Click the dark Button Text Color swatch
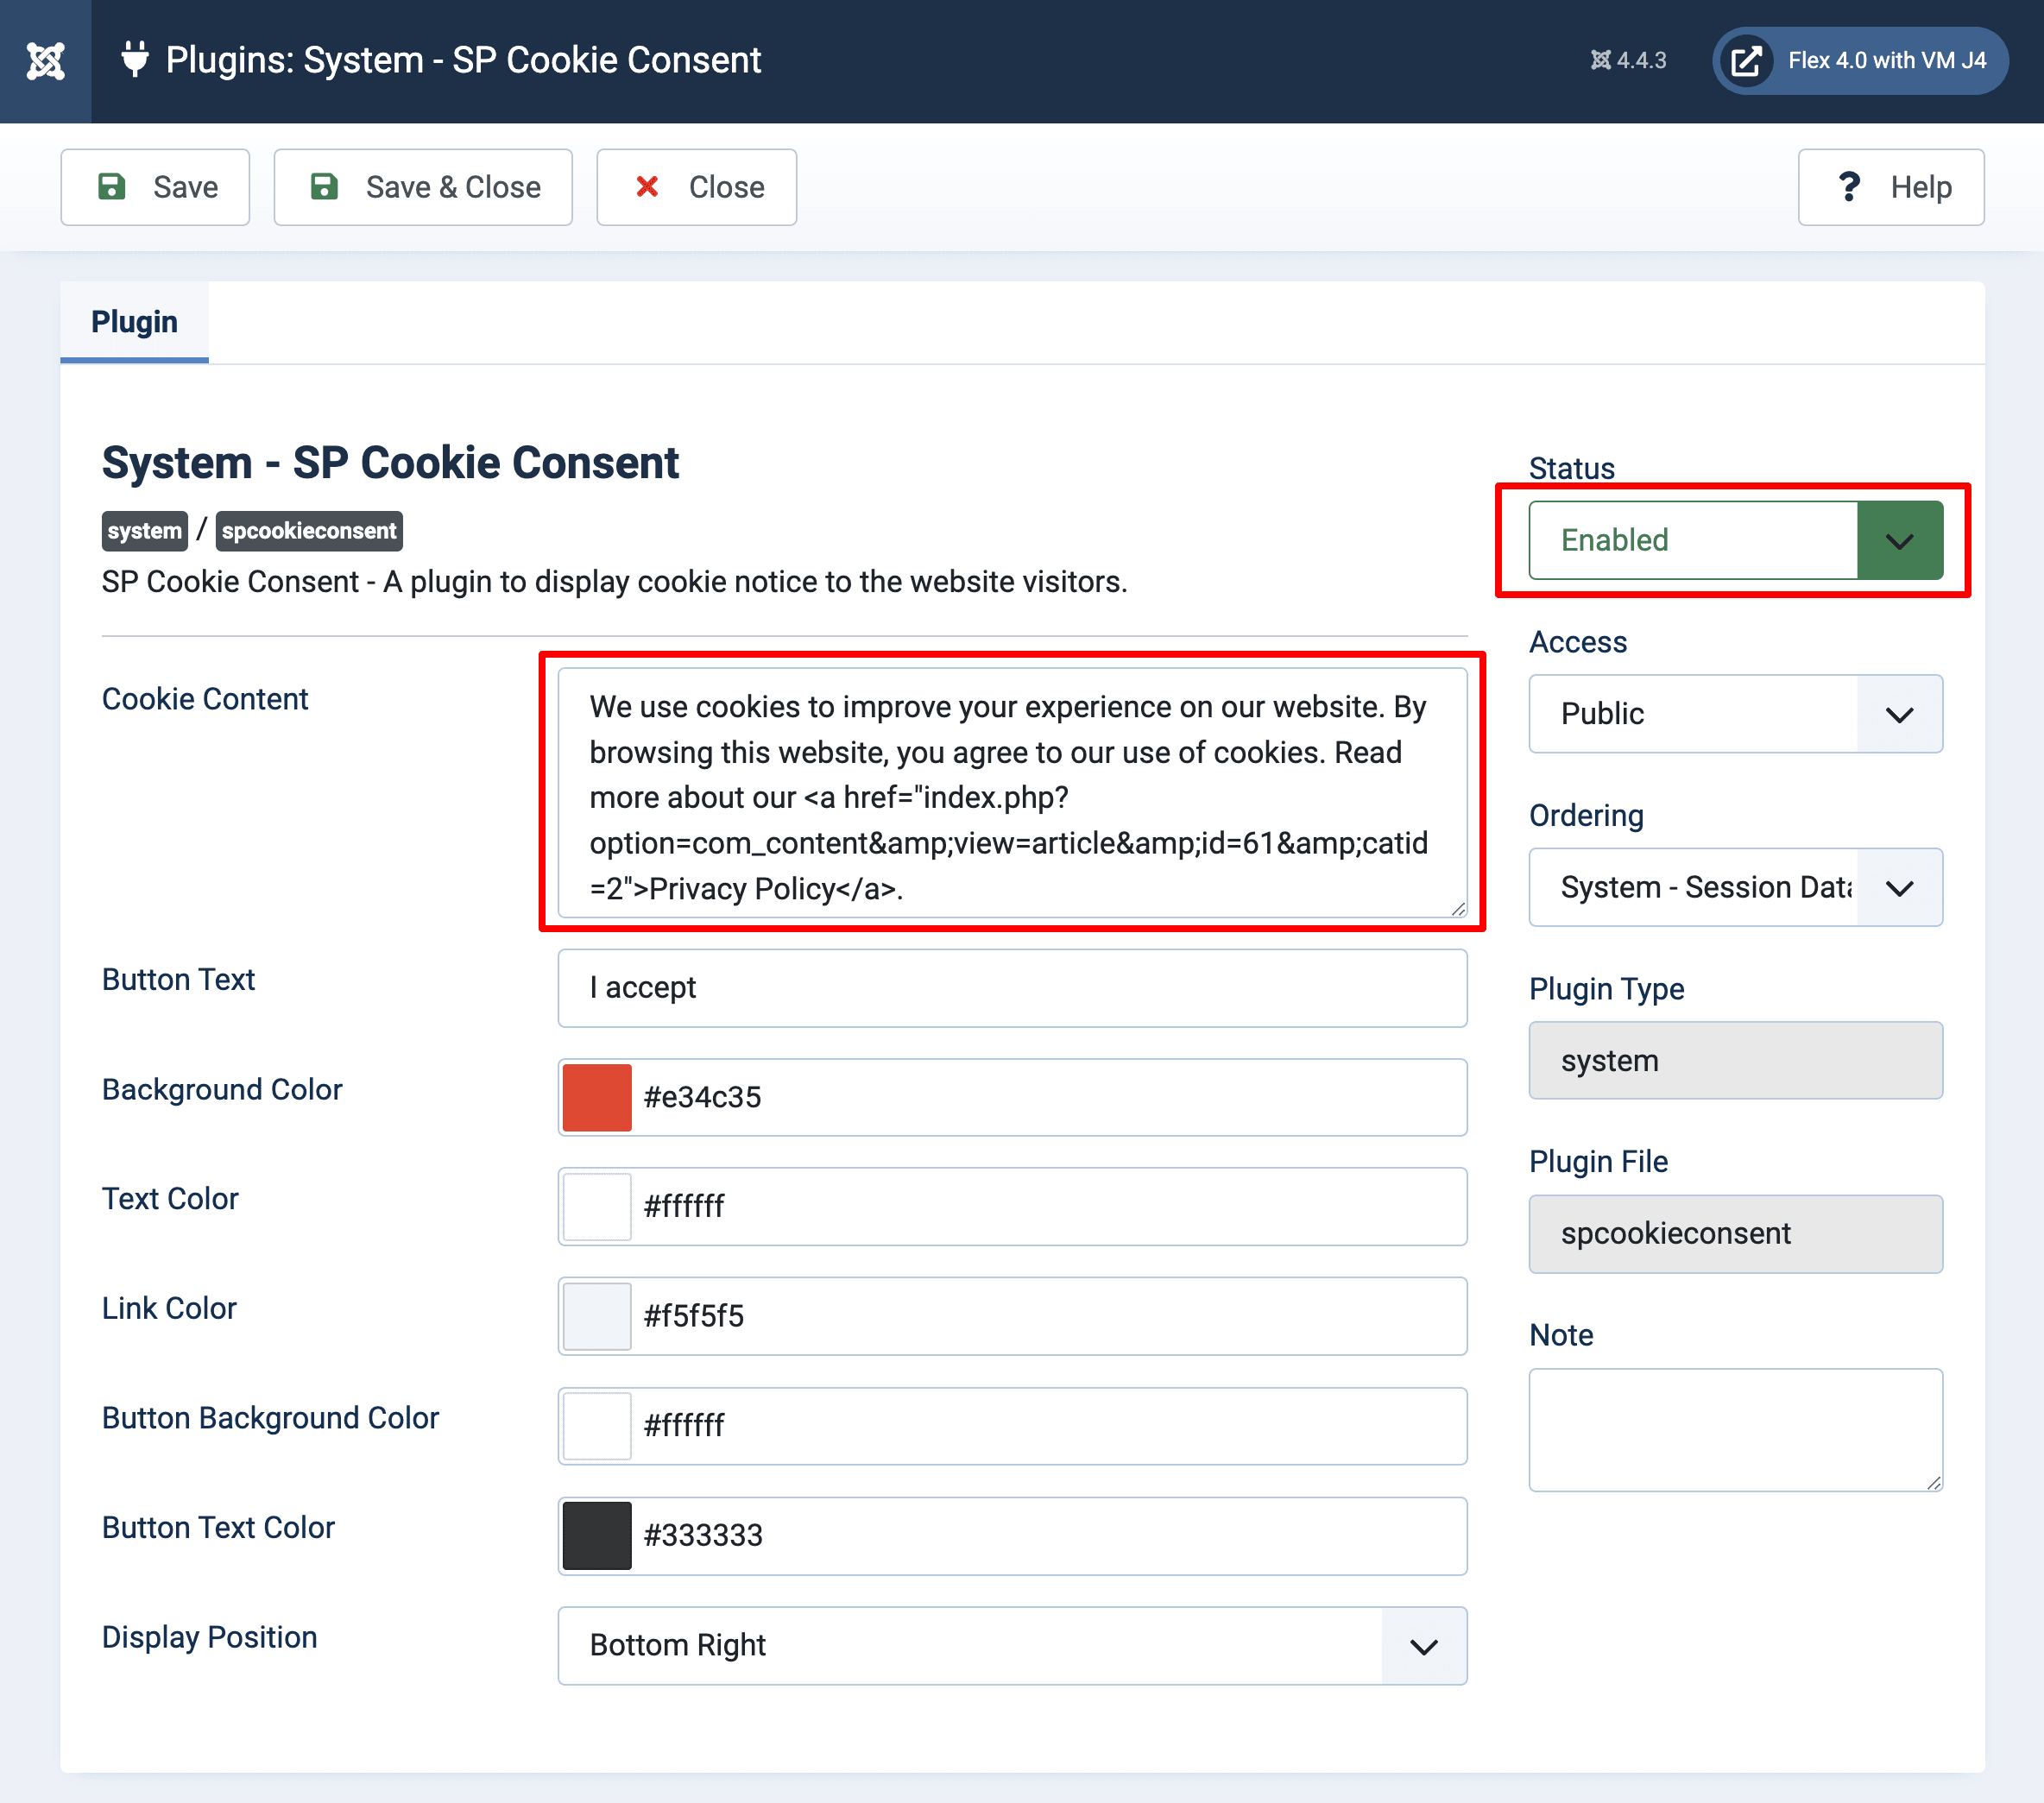 (x=596, y=1535)
